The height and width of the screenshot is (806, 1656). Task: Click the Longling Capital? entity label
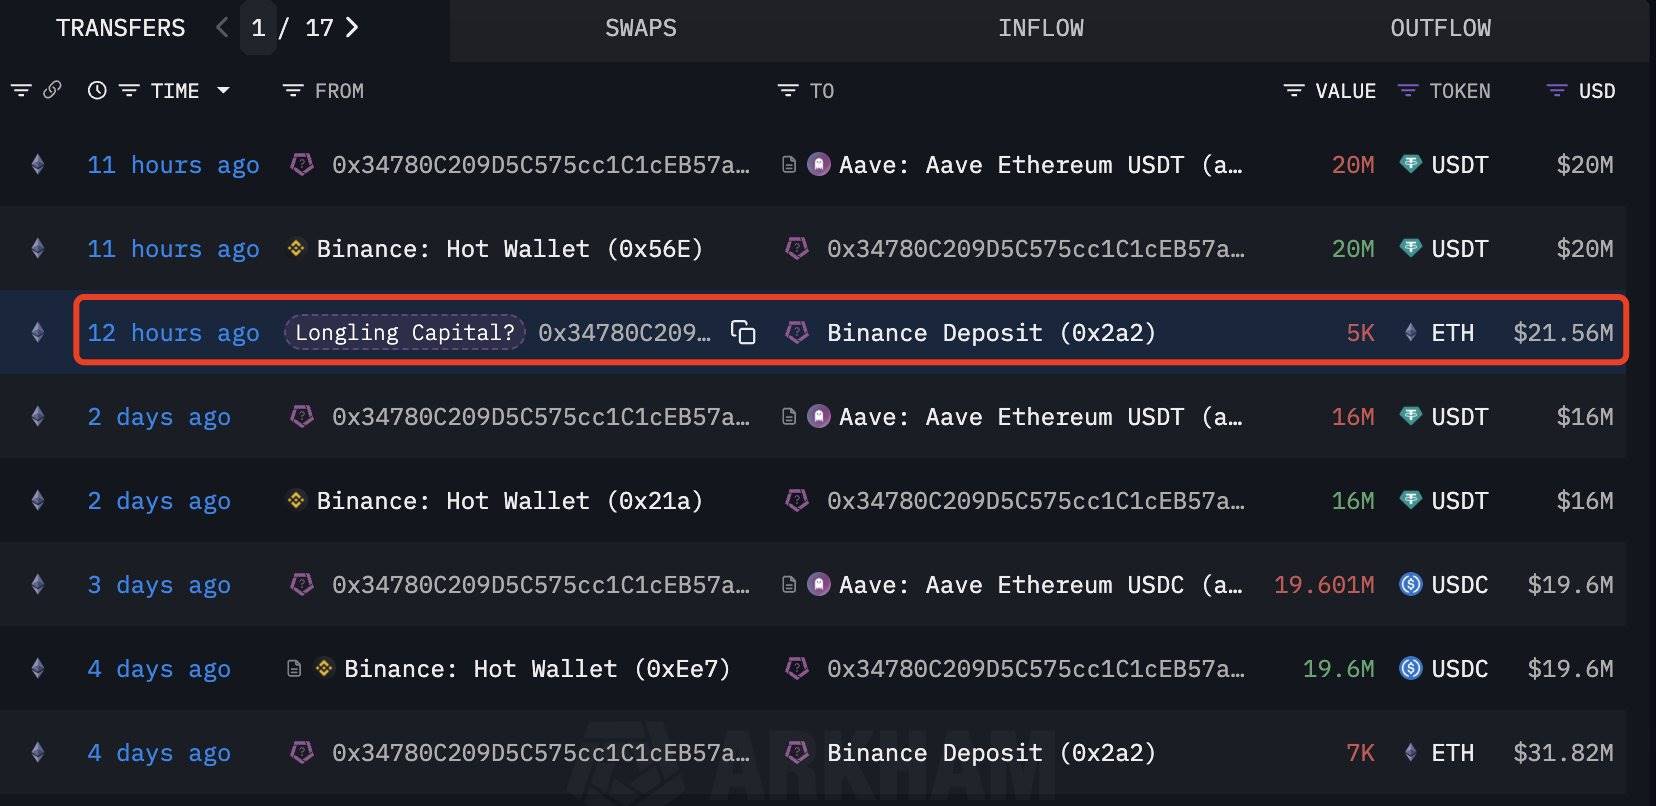(404, 332)
